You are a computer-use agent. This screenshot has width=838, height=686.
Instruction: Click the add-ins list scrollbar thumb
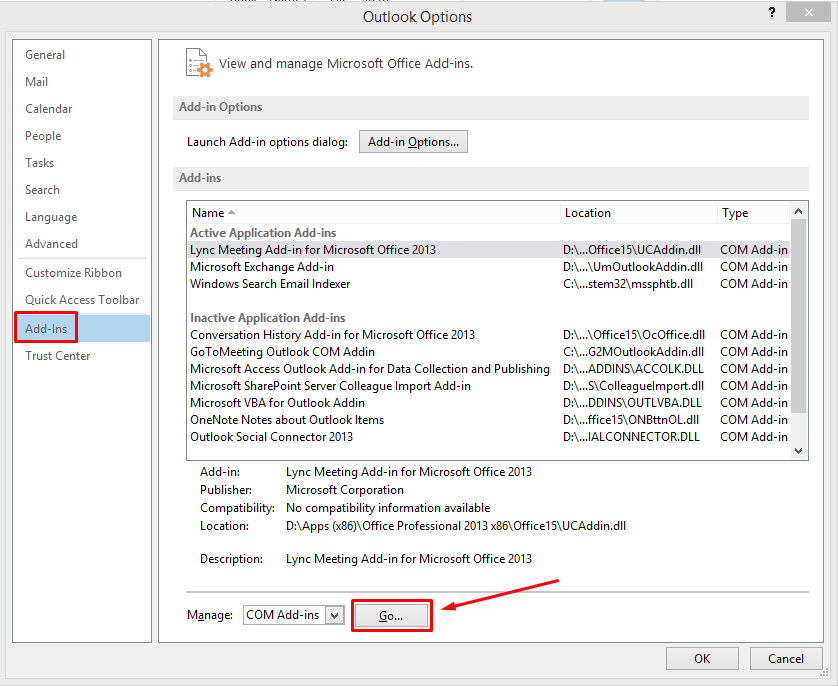click(x=798, y=316)
